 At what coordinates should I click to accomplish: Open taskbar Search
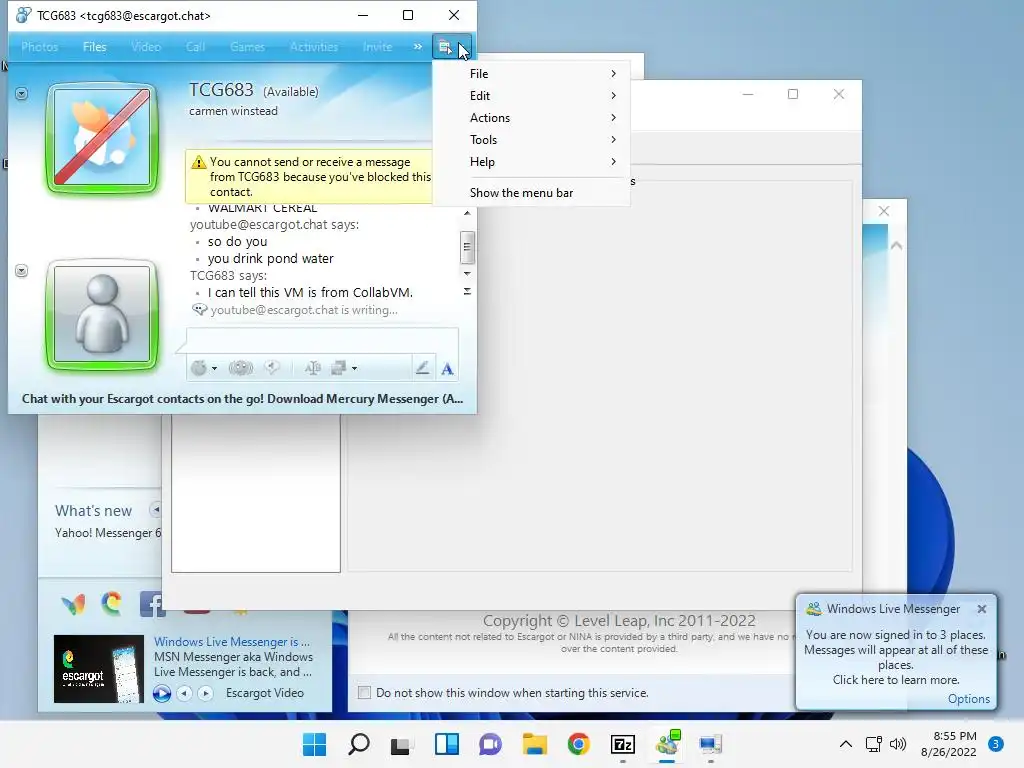point(359,744)
